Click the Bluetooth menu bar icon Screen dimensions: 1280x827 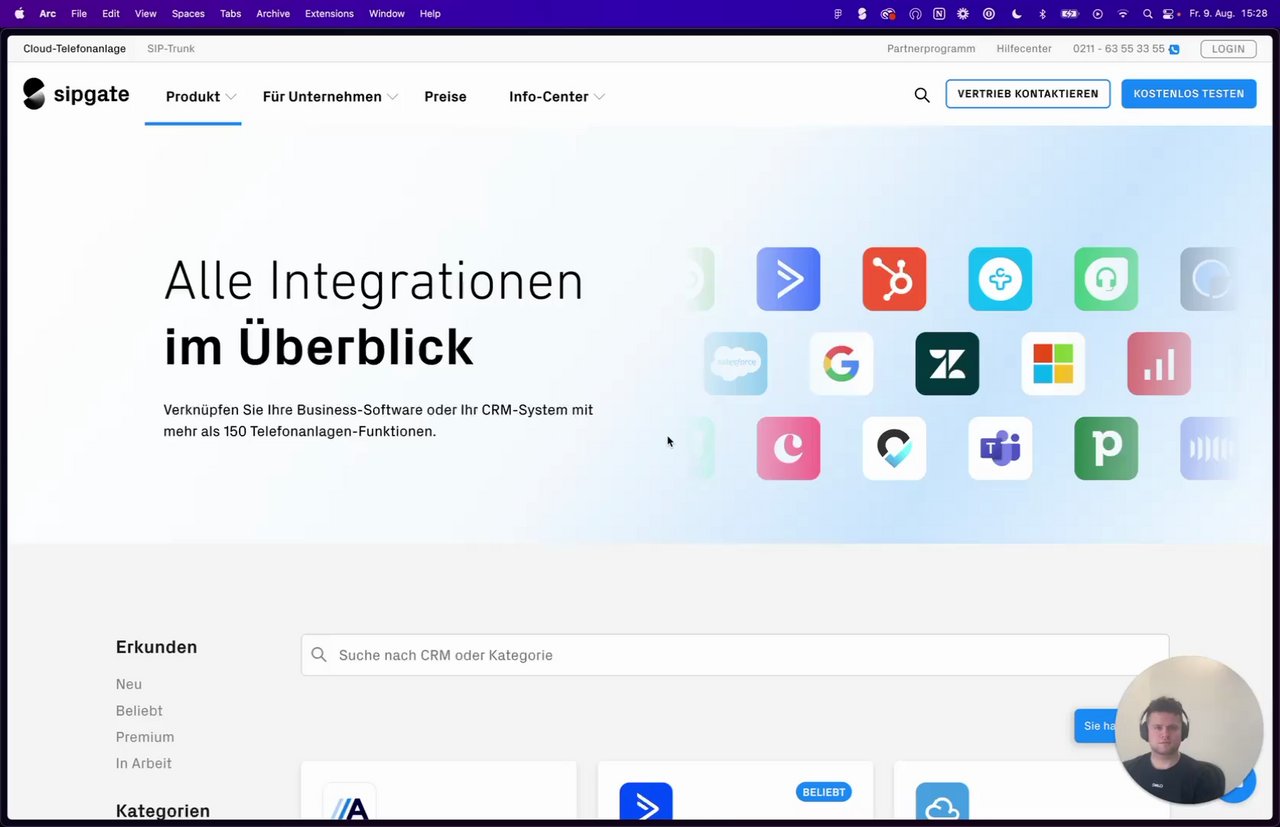coord(1042,14)
